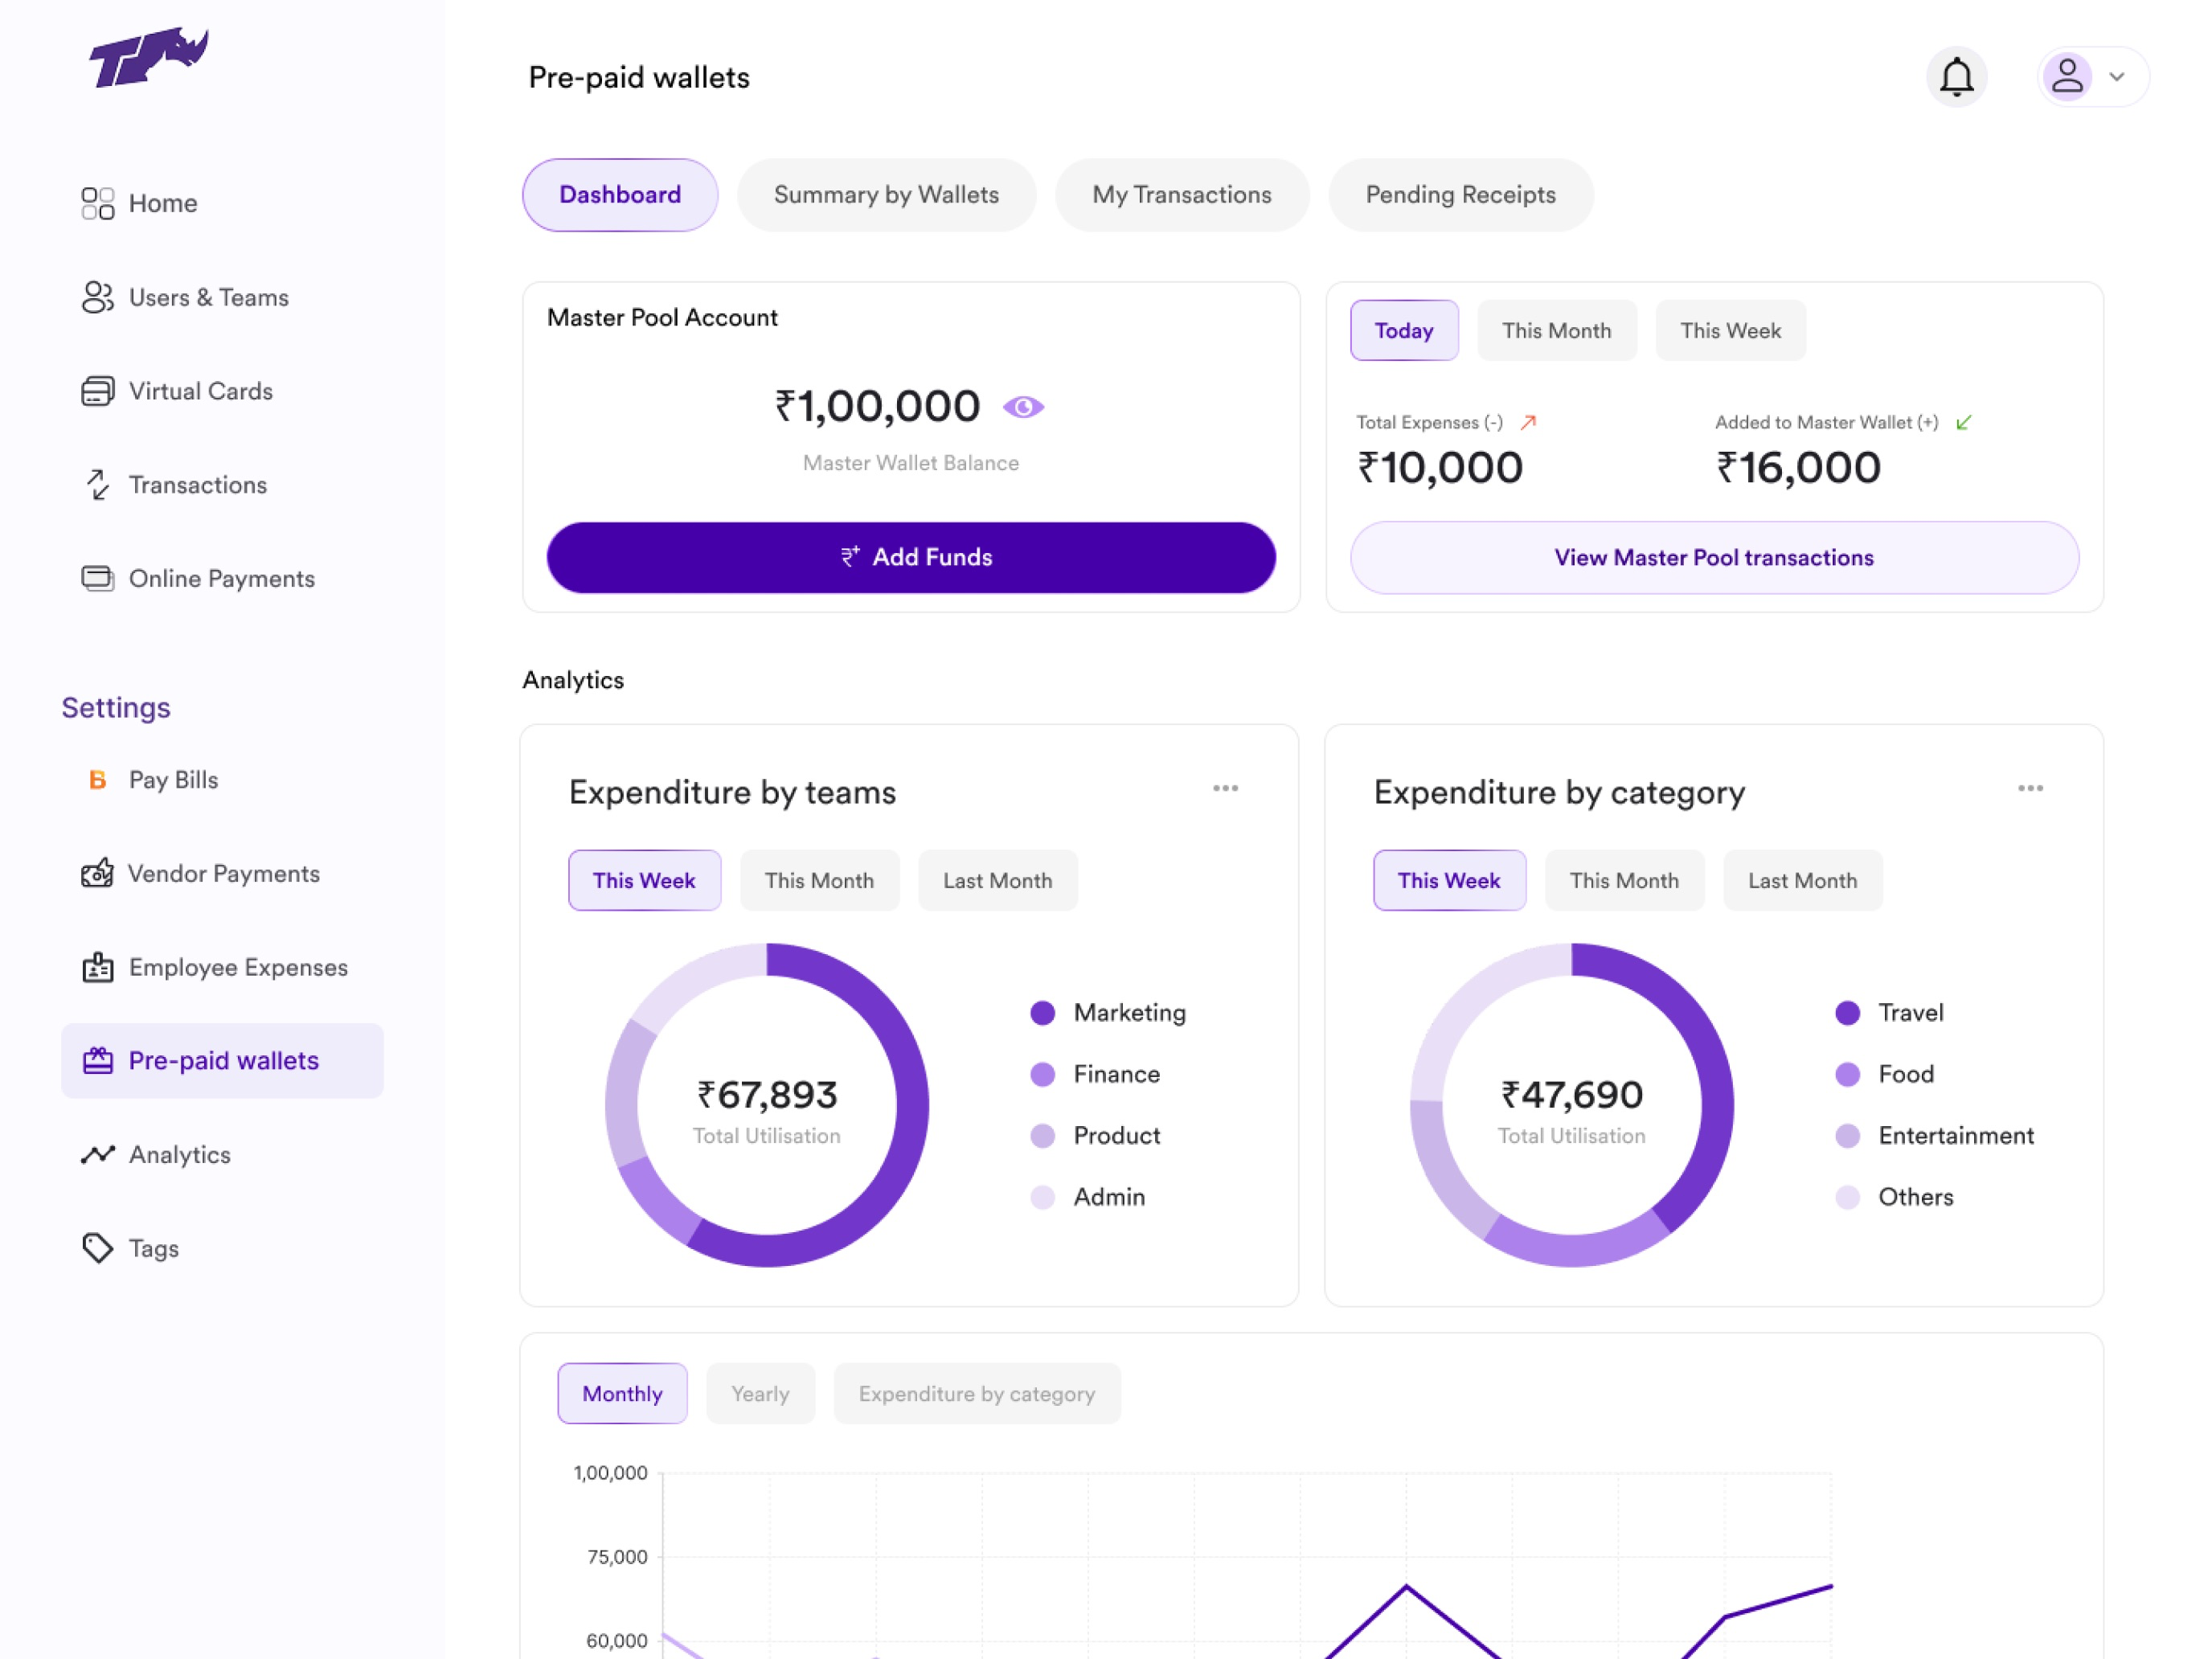This screenshot has height=1659, width=2212.
Task: Click the Others legend color dot
Action: coord(1847,1197)
